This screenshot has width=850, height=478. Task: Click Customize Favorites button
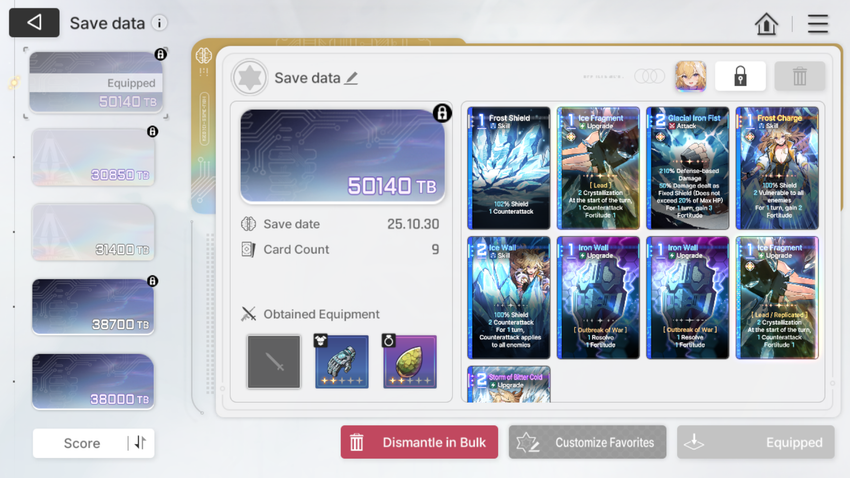pos(587,442)
